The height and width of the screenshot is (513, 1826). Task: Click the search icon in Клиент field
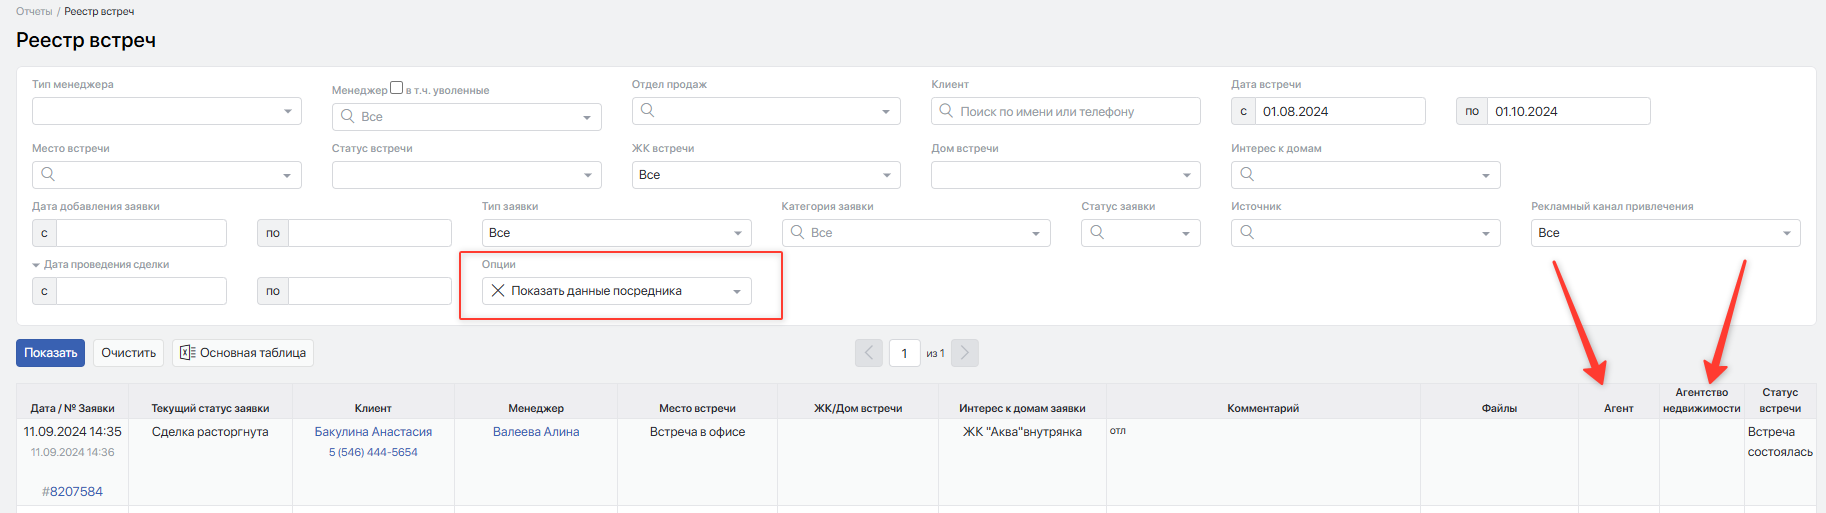946,111
